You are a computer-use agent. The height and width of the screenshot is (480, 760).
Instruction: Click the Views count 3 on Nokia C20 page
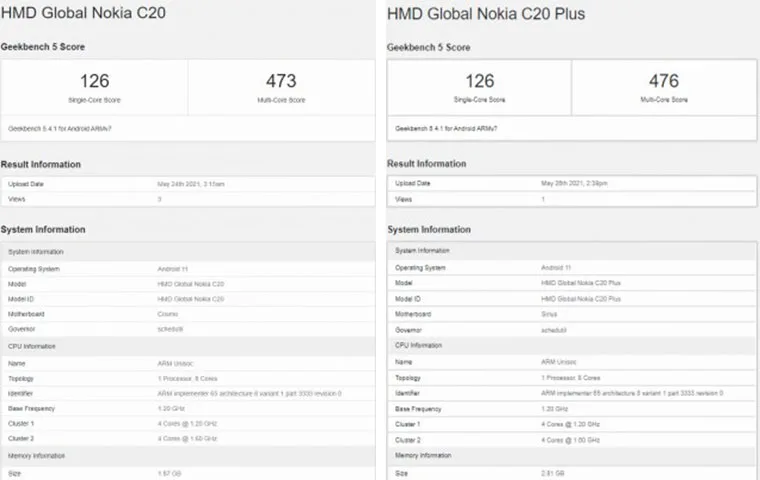click(x=159, y=199)
